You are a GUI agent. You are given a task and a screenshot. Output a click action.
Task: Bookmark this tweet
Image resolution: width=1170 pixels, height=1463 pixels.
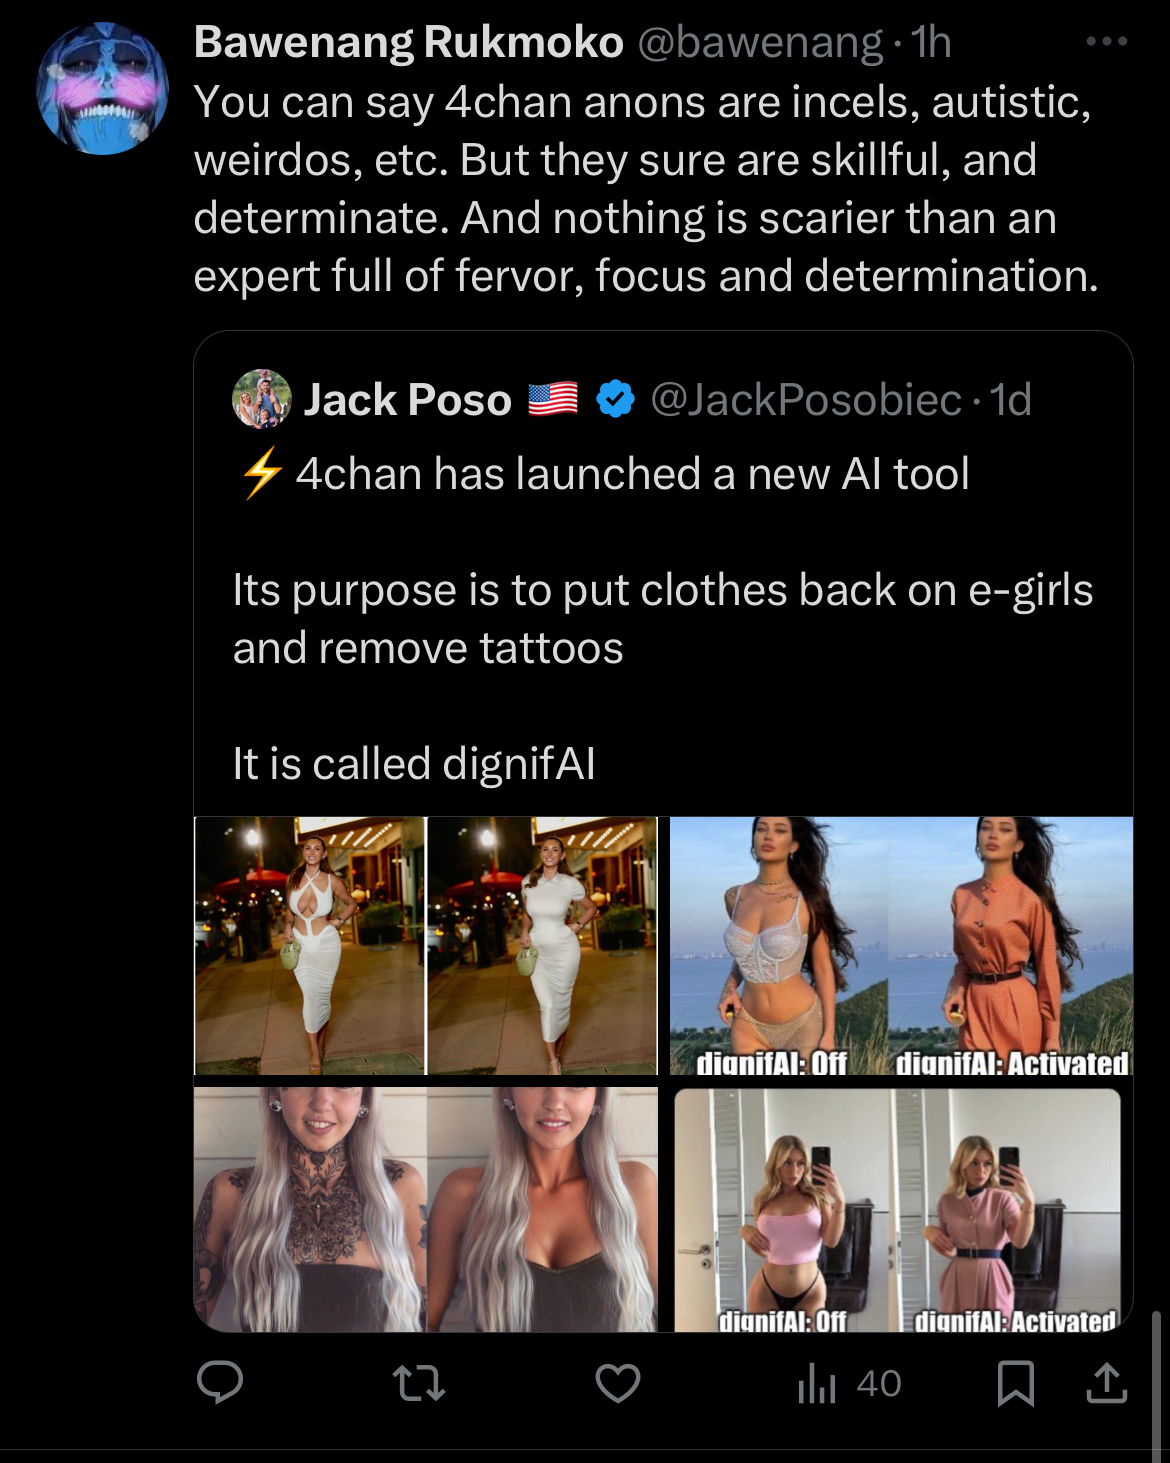pyautogui.click(x=1016, y=1384)
